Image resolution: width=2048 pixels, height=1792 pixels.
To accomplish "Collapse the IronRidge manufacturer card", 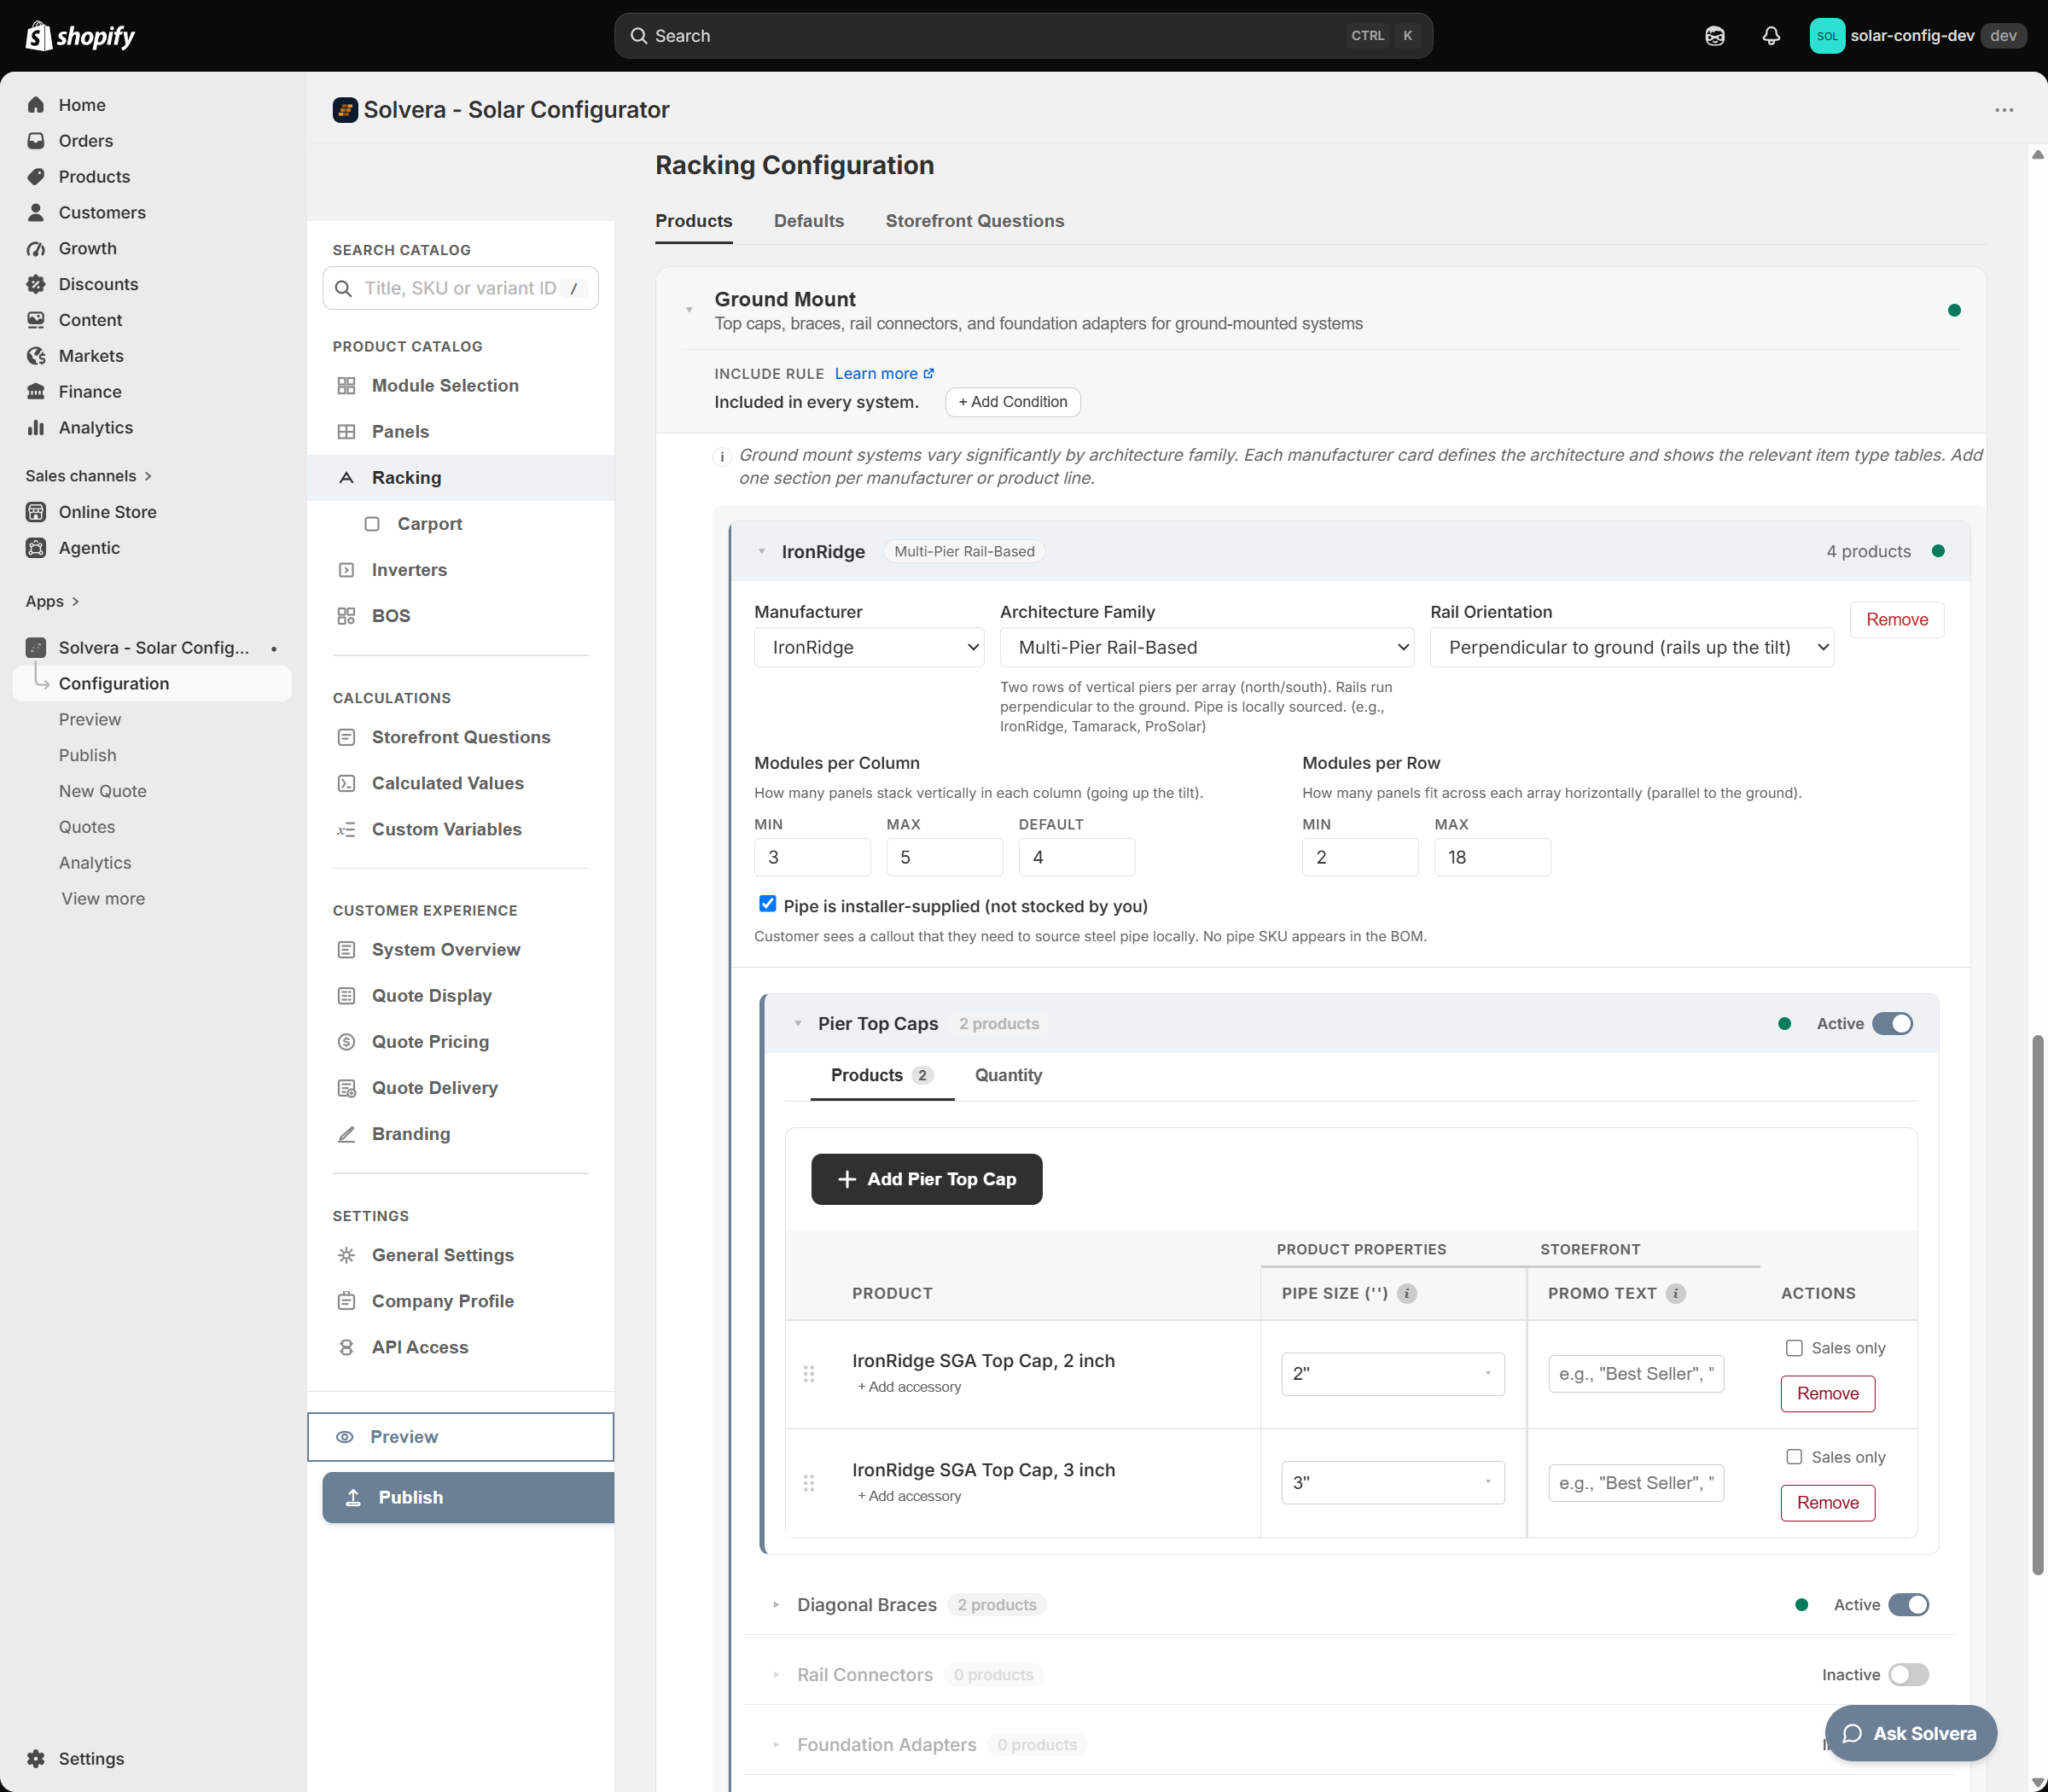I will (761, 551).
